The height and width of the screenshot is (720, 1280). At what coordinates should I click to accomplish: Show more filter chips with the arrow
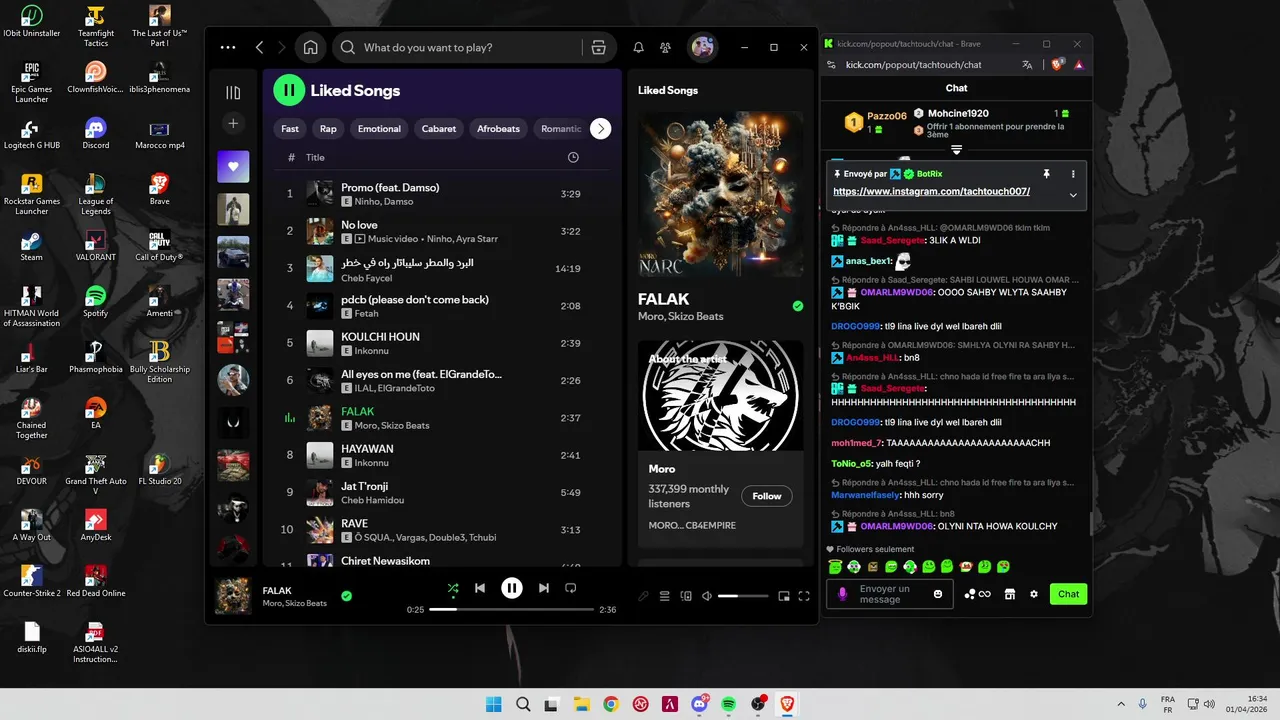tap(600, 128)
